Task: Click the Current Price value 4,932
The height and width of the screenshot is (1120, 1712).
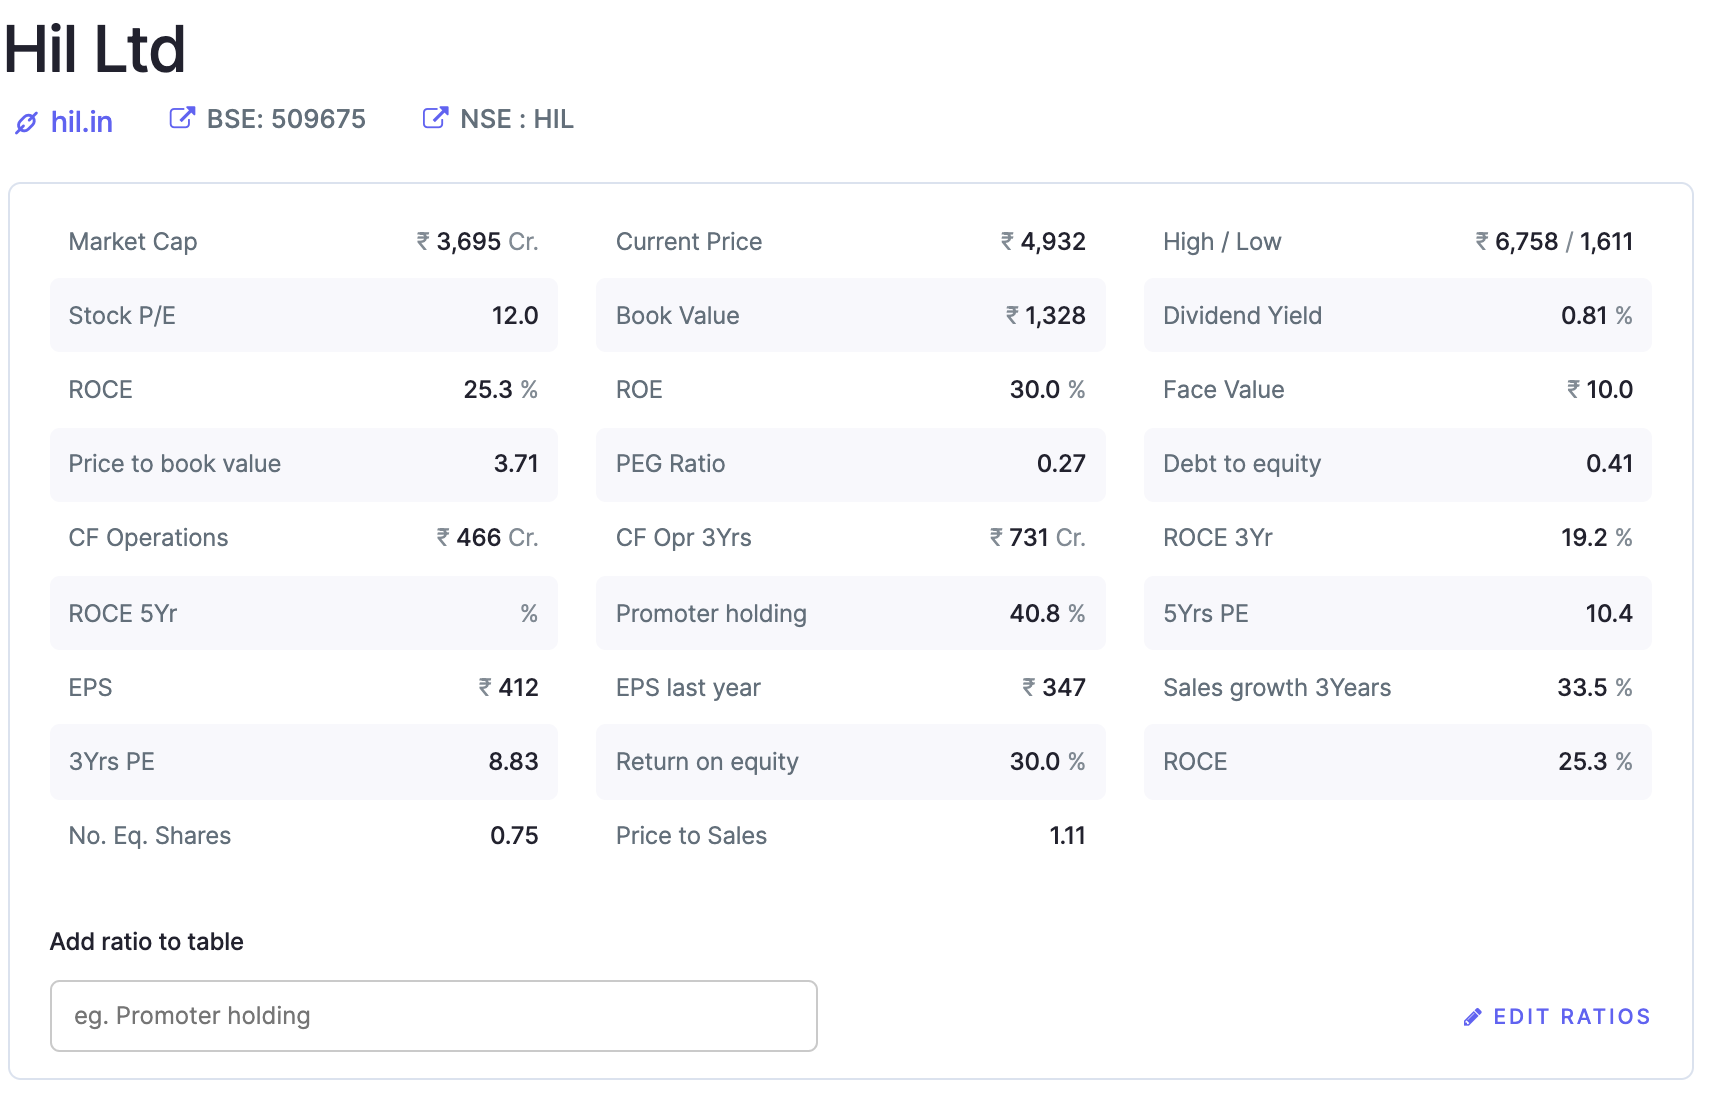Action: coord(1052,242)
